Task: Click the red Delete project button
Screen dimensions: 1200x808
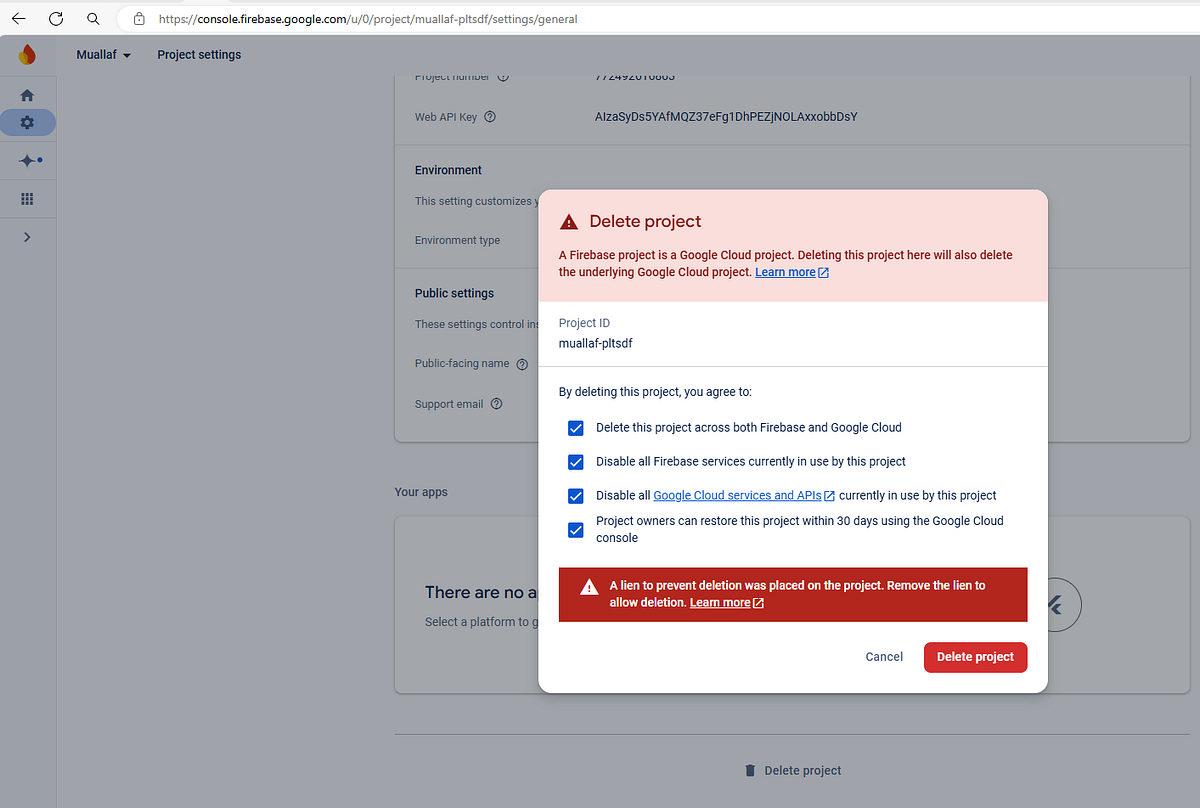Action: pyautogui.click(x=975, y=657)
